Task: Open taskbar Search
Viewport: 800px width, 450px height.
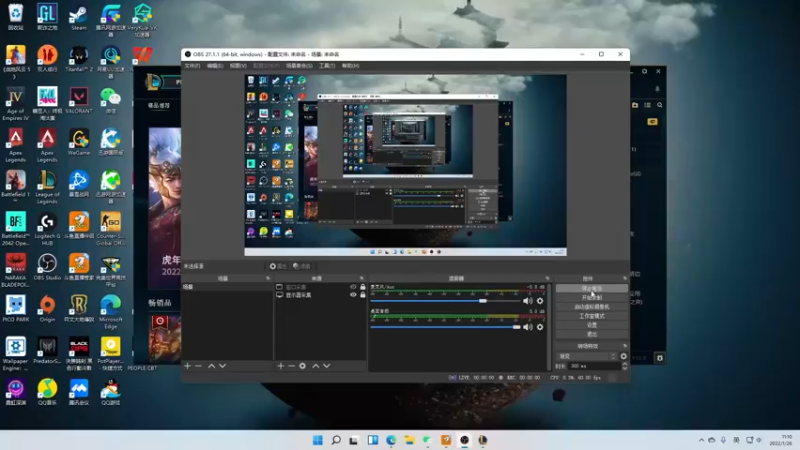Action: (336, 440)
